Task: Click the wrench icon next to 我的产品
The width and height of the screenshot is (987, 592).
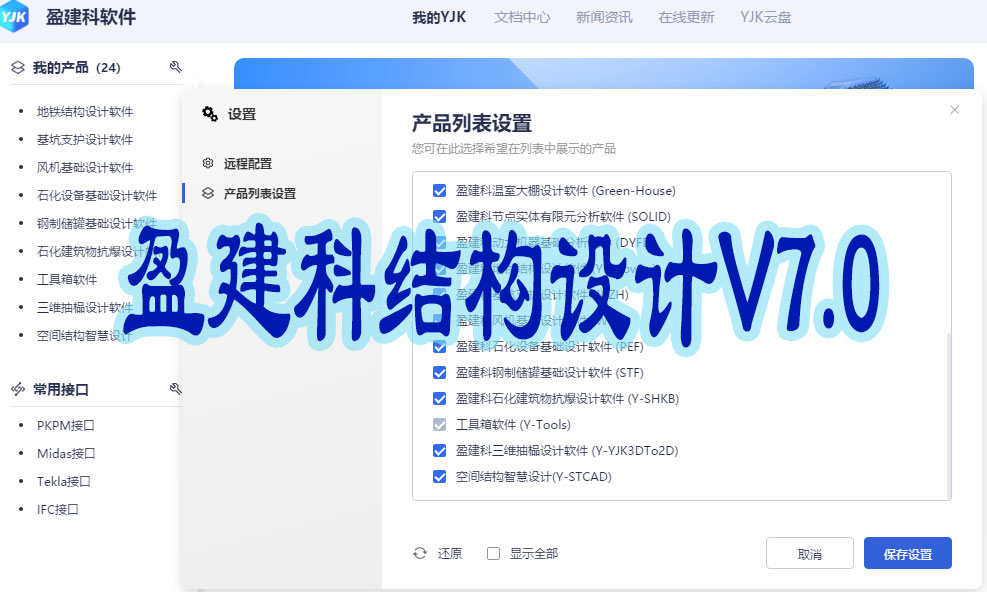Action: point(176,67)
